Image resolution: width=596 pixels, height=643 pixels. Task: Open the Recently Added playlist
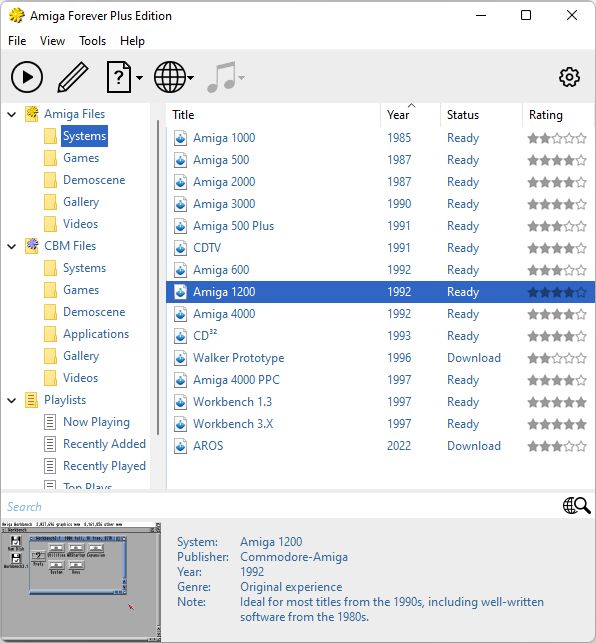click(x=104, y=444)
